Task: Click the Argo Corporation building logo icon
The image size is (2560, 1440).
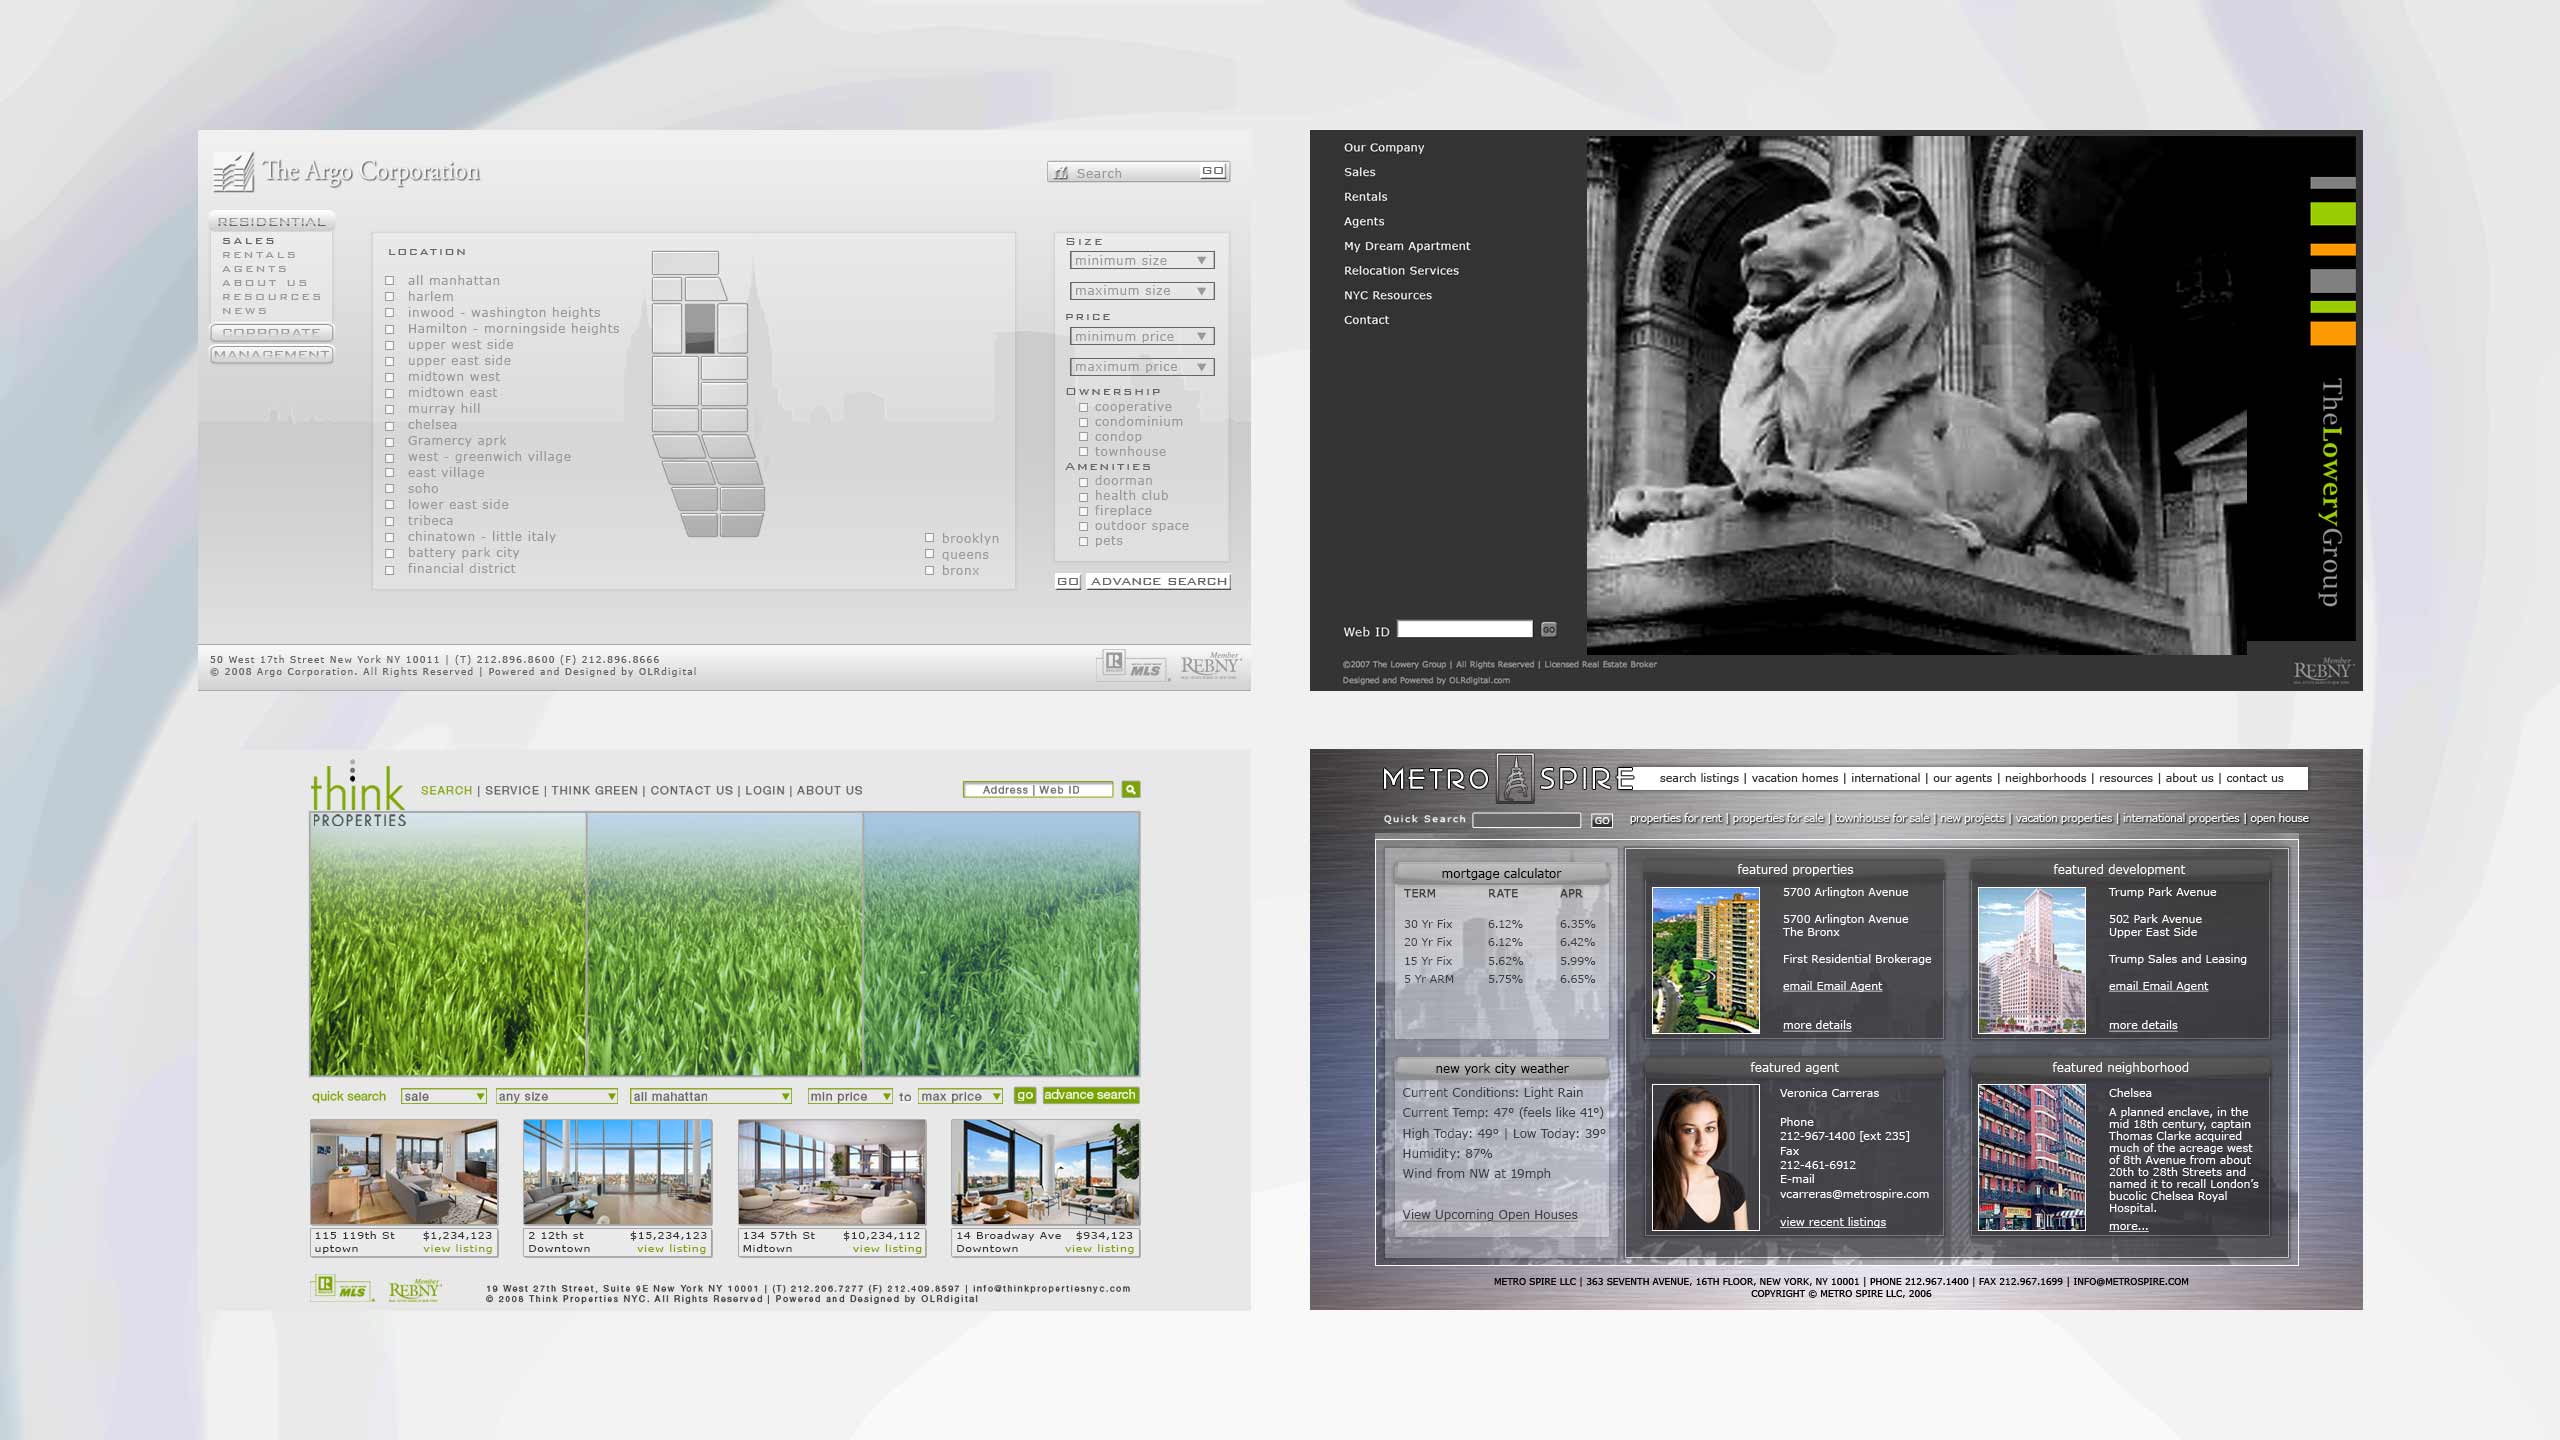Action: tap(233, 173)
